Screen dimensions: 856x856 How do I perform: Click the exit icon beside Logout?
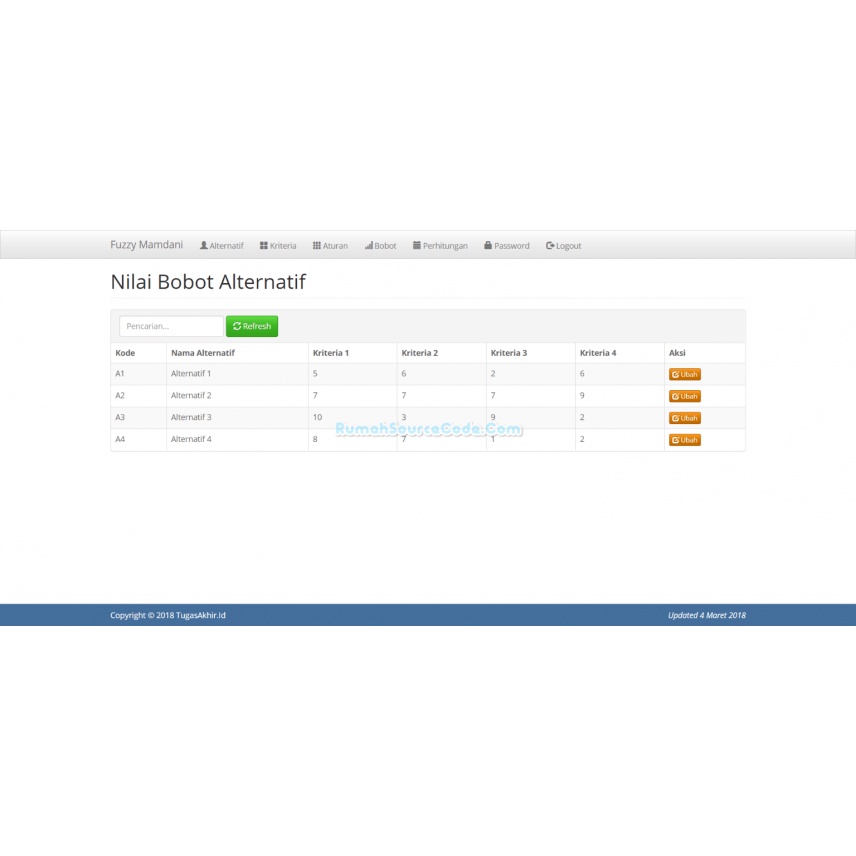[x=550, y=245]
